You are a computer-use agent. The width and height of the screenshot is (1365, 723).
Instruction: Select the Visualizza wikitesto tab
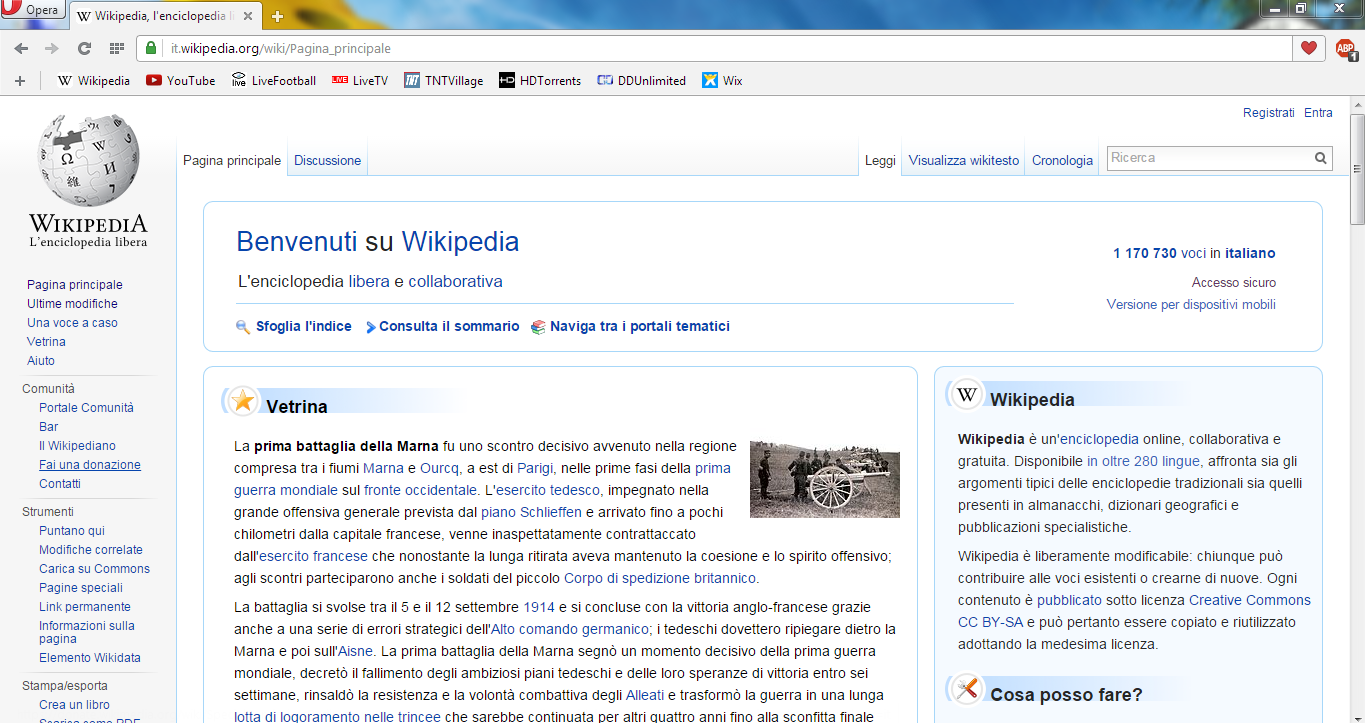(x=963, y=160)
